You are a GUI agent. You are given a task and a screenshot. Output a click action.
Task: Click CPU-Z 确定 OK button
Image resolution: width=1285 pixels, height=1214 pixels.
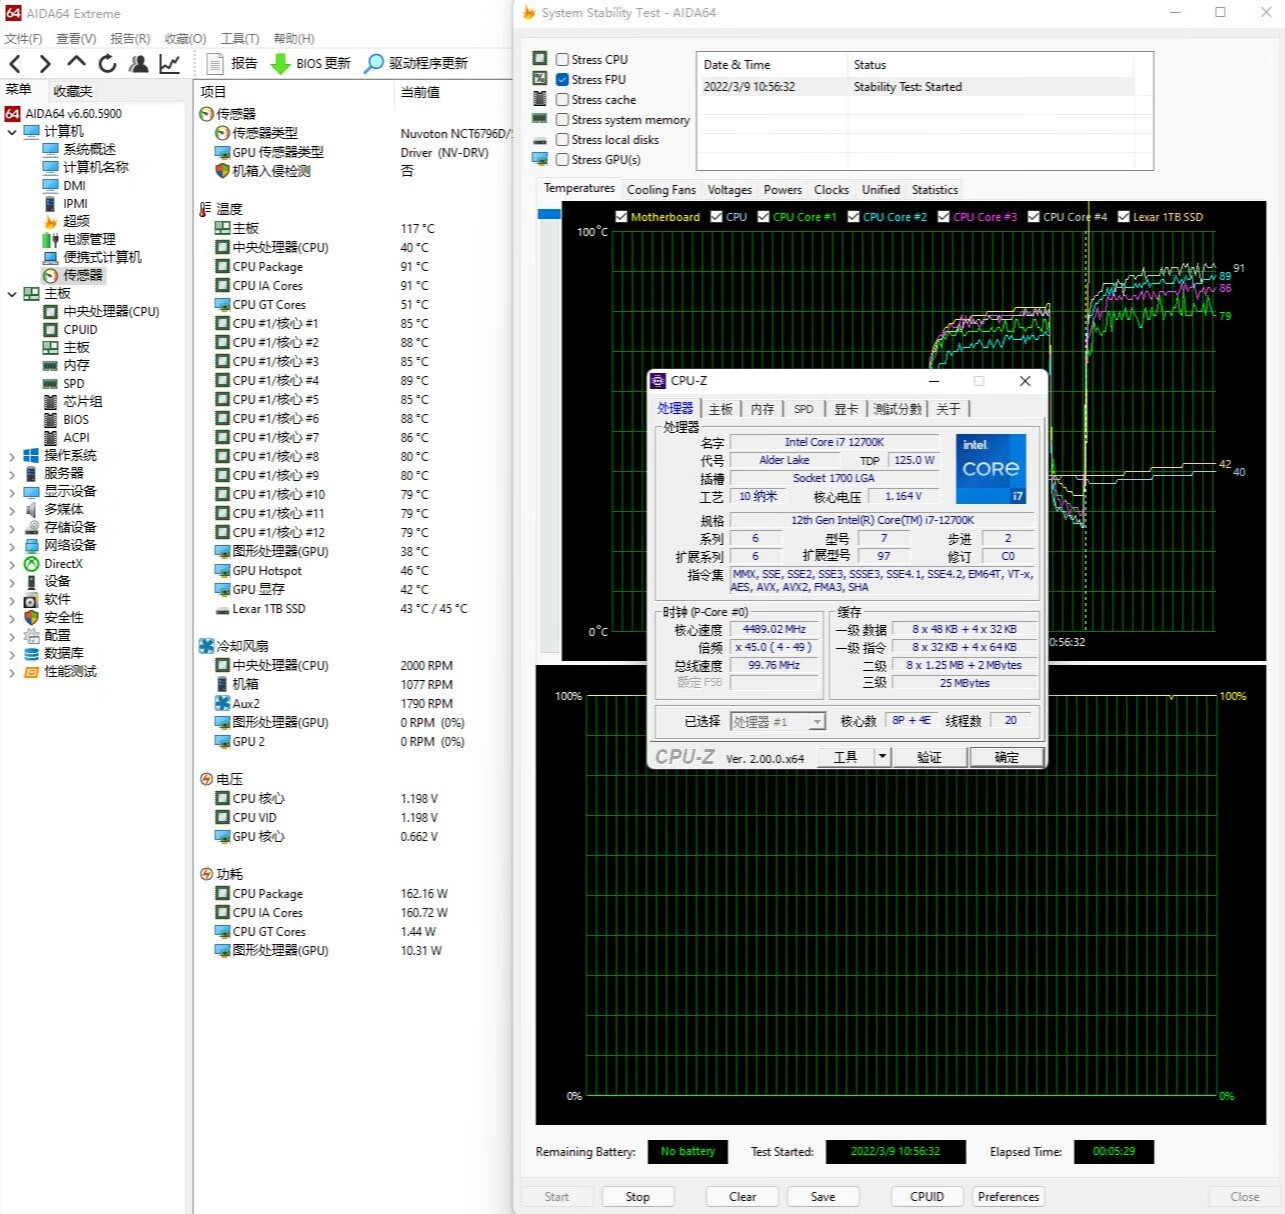pos(1006,757)
